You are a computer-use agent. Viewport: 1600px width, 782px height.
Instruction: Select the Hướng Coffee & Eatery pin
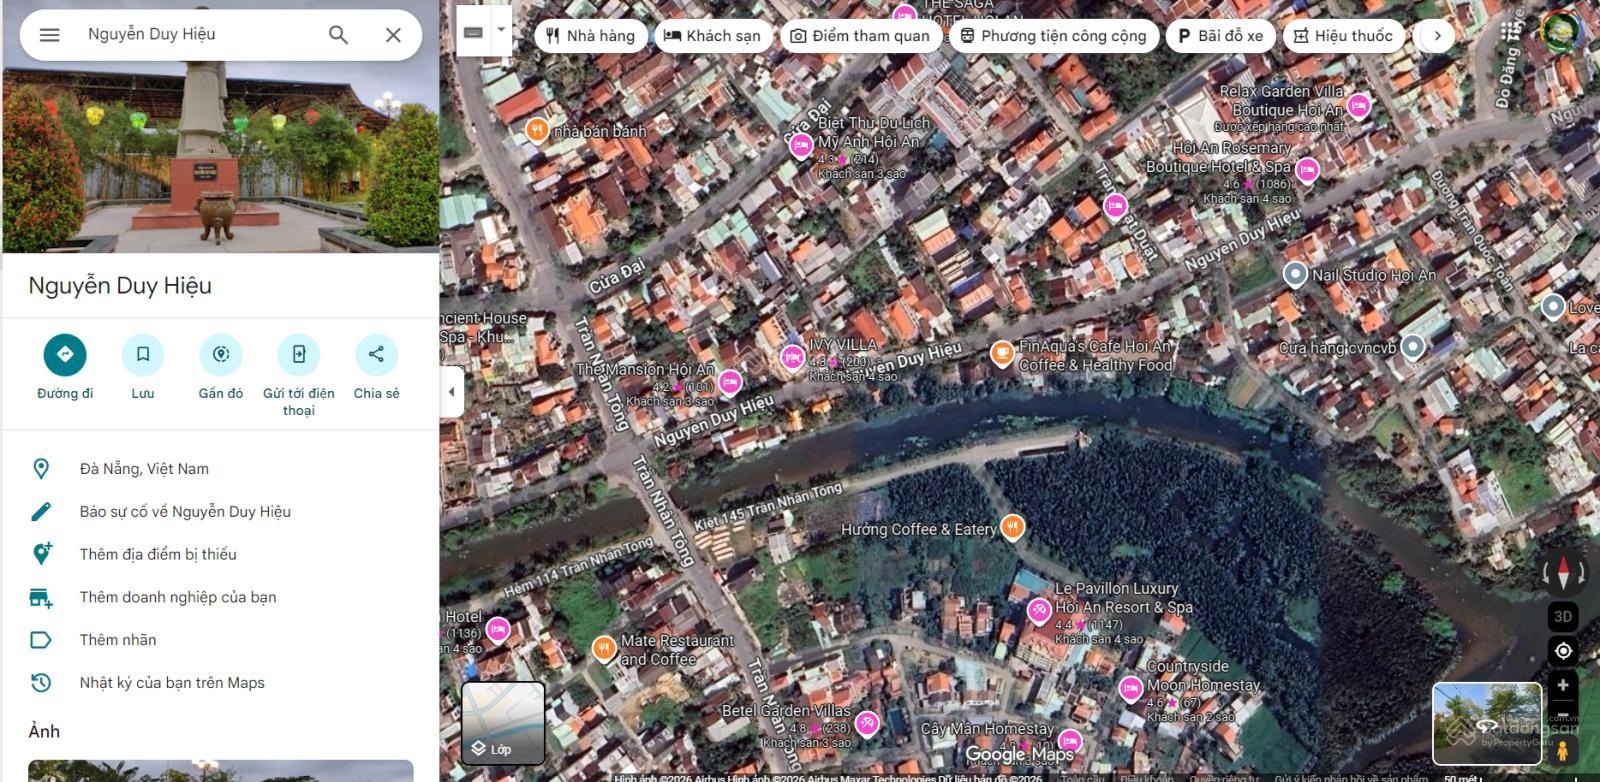[1013, 527]
